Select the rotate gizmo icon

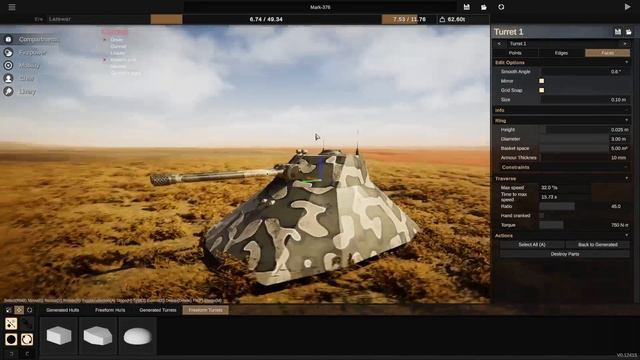(29, 310)
